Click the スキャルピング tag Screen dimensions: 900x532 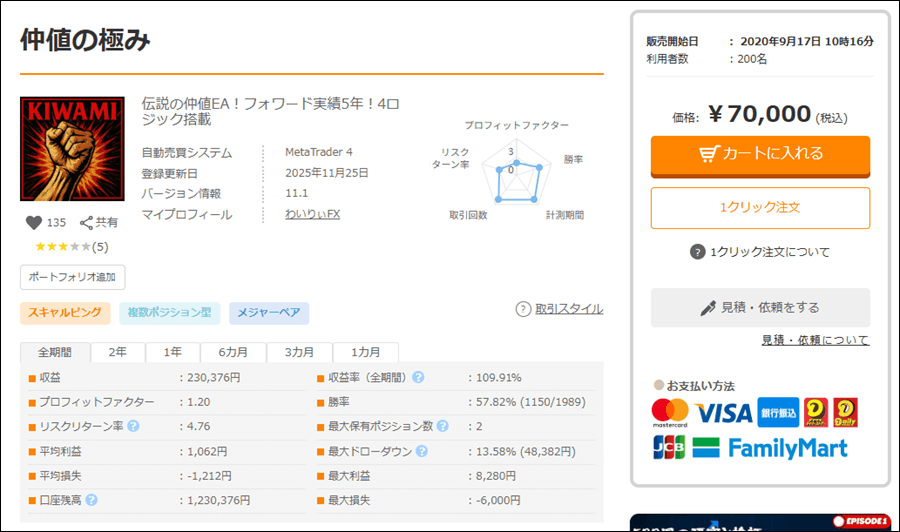click(x=64, y=313)
